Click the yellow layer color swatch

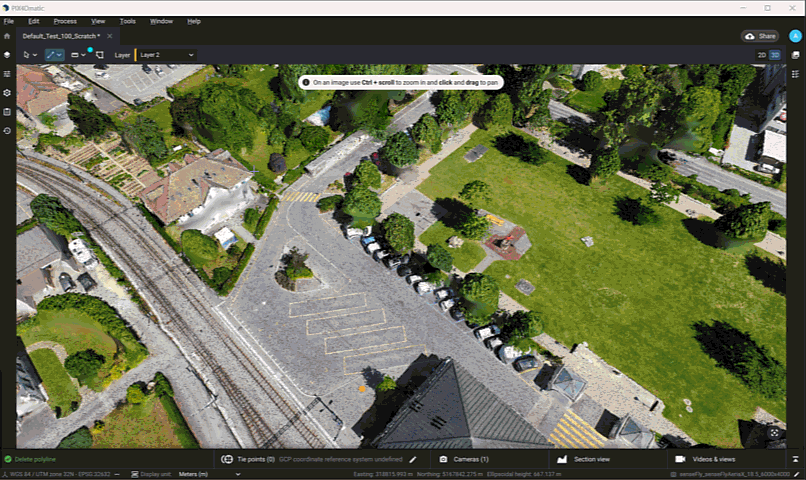click(135, 55)
